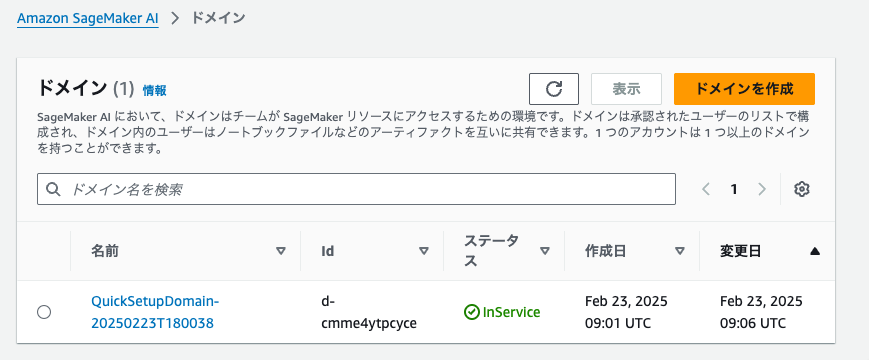Click modified date Feb 23, 2025 09:06 UTC
Viewport: 869px width, 360px height.
(x=761, y=312)
